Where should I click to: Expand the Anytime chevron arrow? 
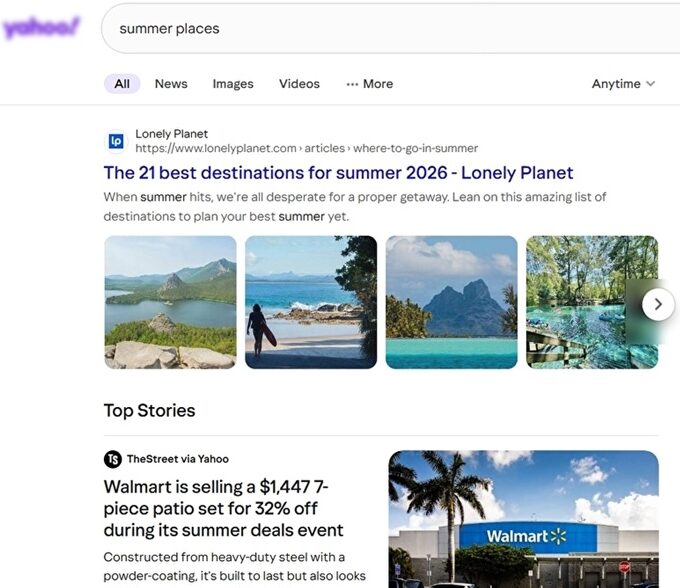(651, 84)
